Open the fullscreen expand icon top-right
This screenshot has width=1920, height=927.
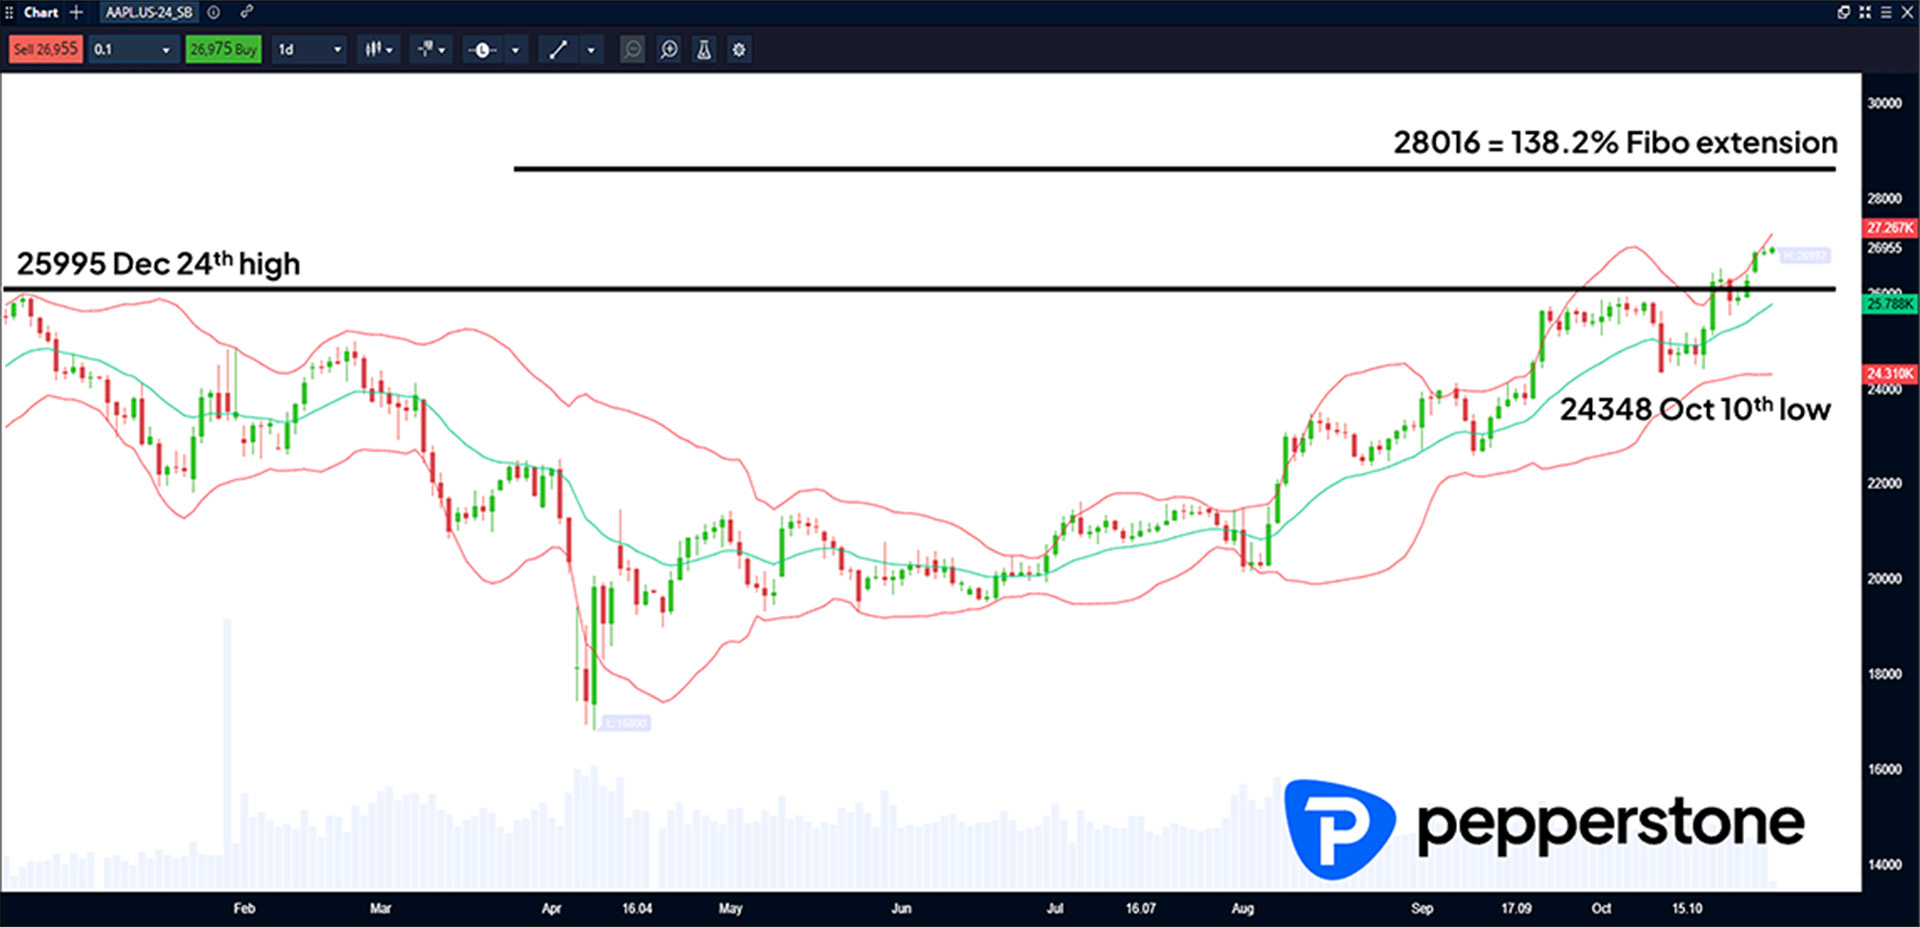tap(1866, 13)
